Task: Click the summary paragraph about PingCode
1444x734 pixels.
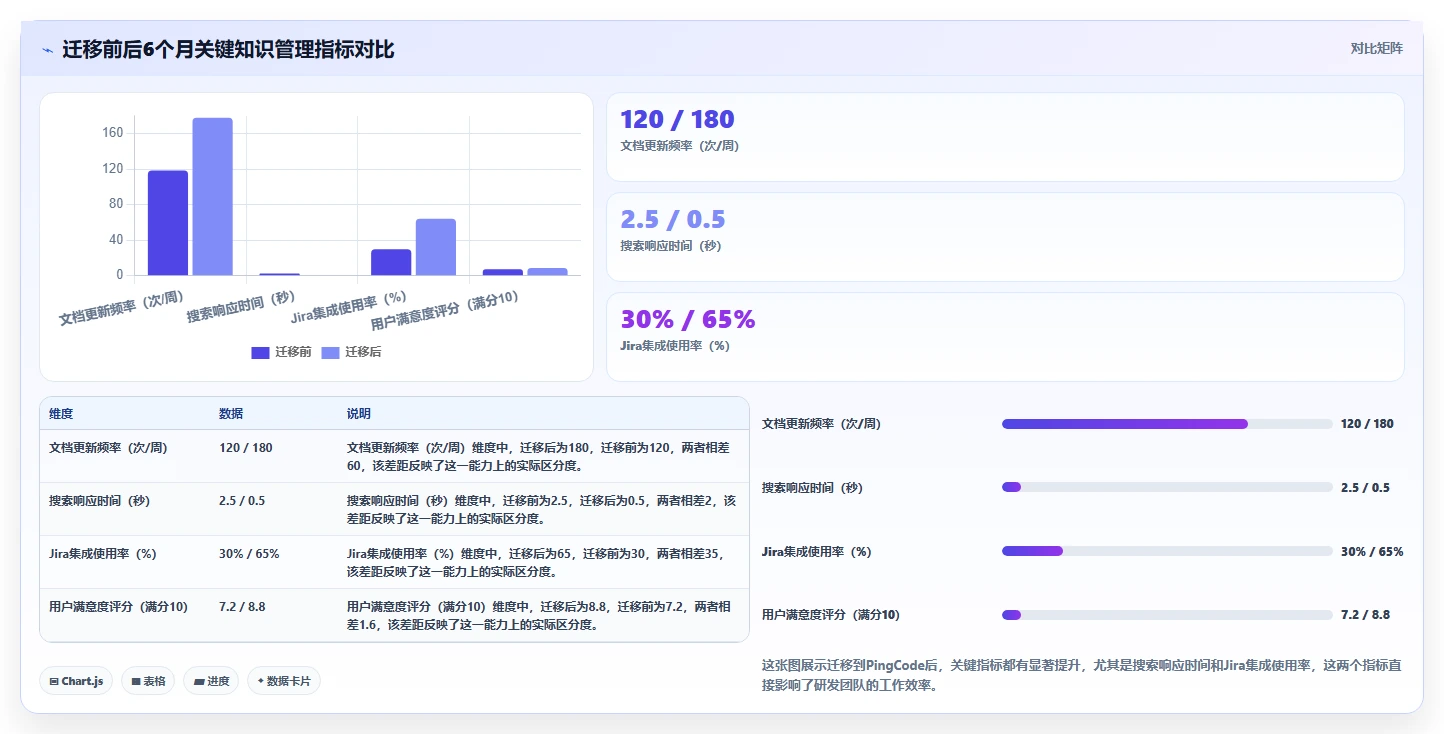Action: pyautogui.click(x=1082, y=676)
